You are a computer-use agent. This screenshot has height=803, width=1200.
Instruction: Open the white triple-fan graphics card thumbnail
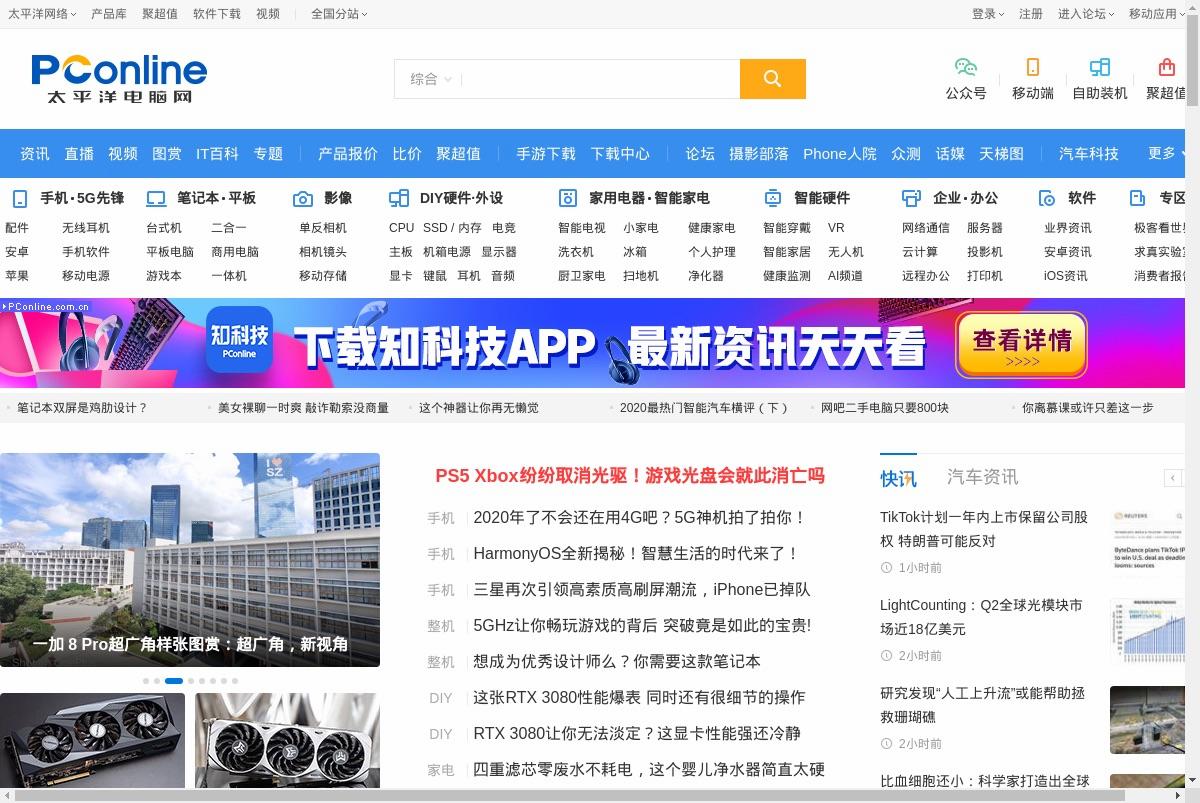tap(287, 741)
